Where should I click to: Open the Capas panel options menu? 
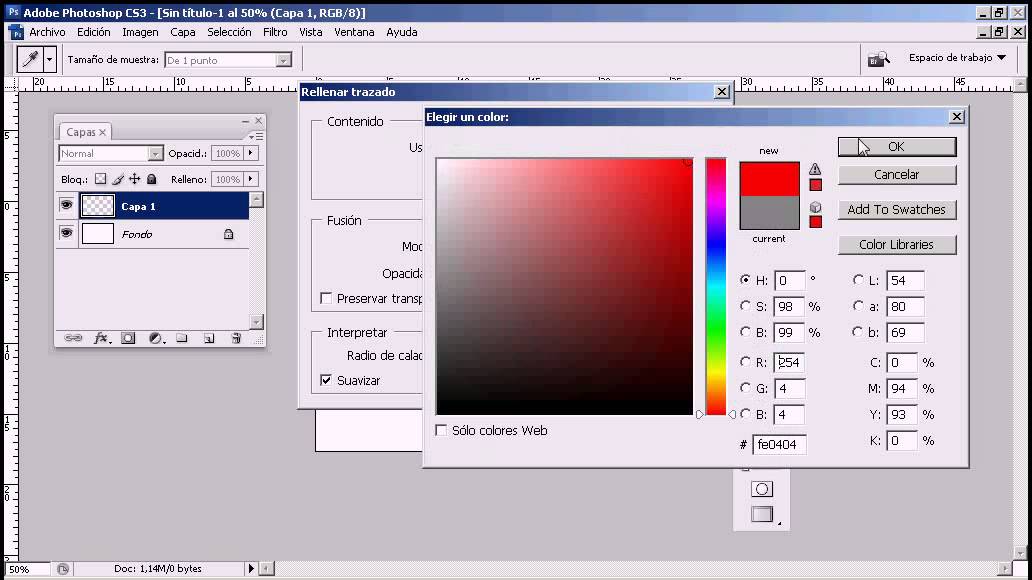pos(257,136)
